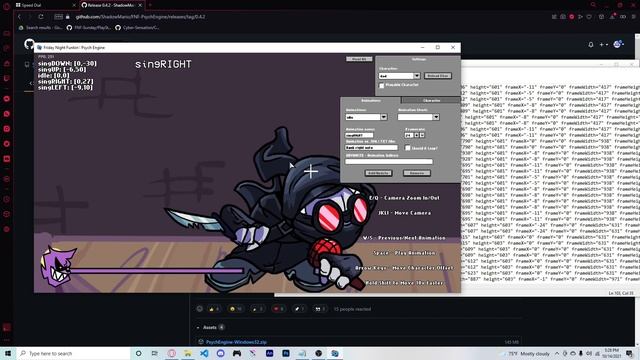Open a new browser tab

click(x=150, y=5)
